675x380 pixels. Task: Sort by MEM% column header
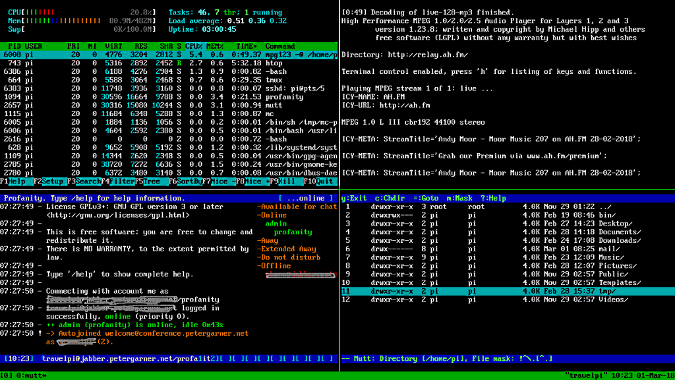(215, 46)
